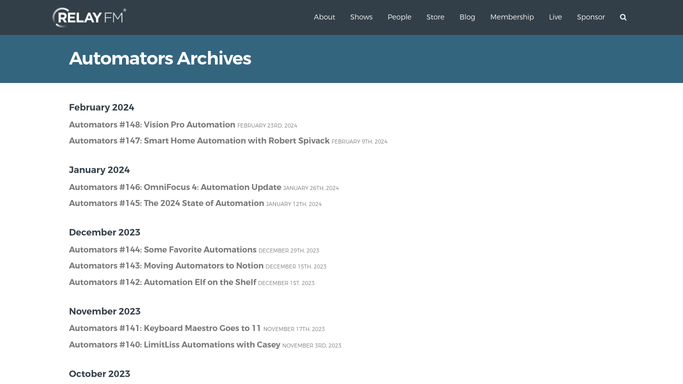This screenshot has height=384, width=683.
Task: Open the About menu item
Action: (x=324, y=17)
